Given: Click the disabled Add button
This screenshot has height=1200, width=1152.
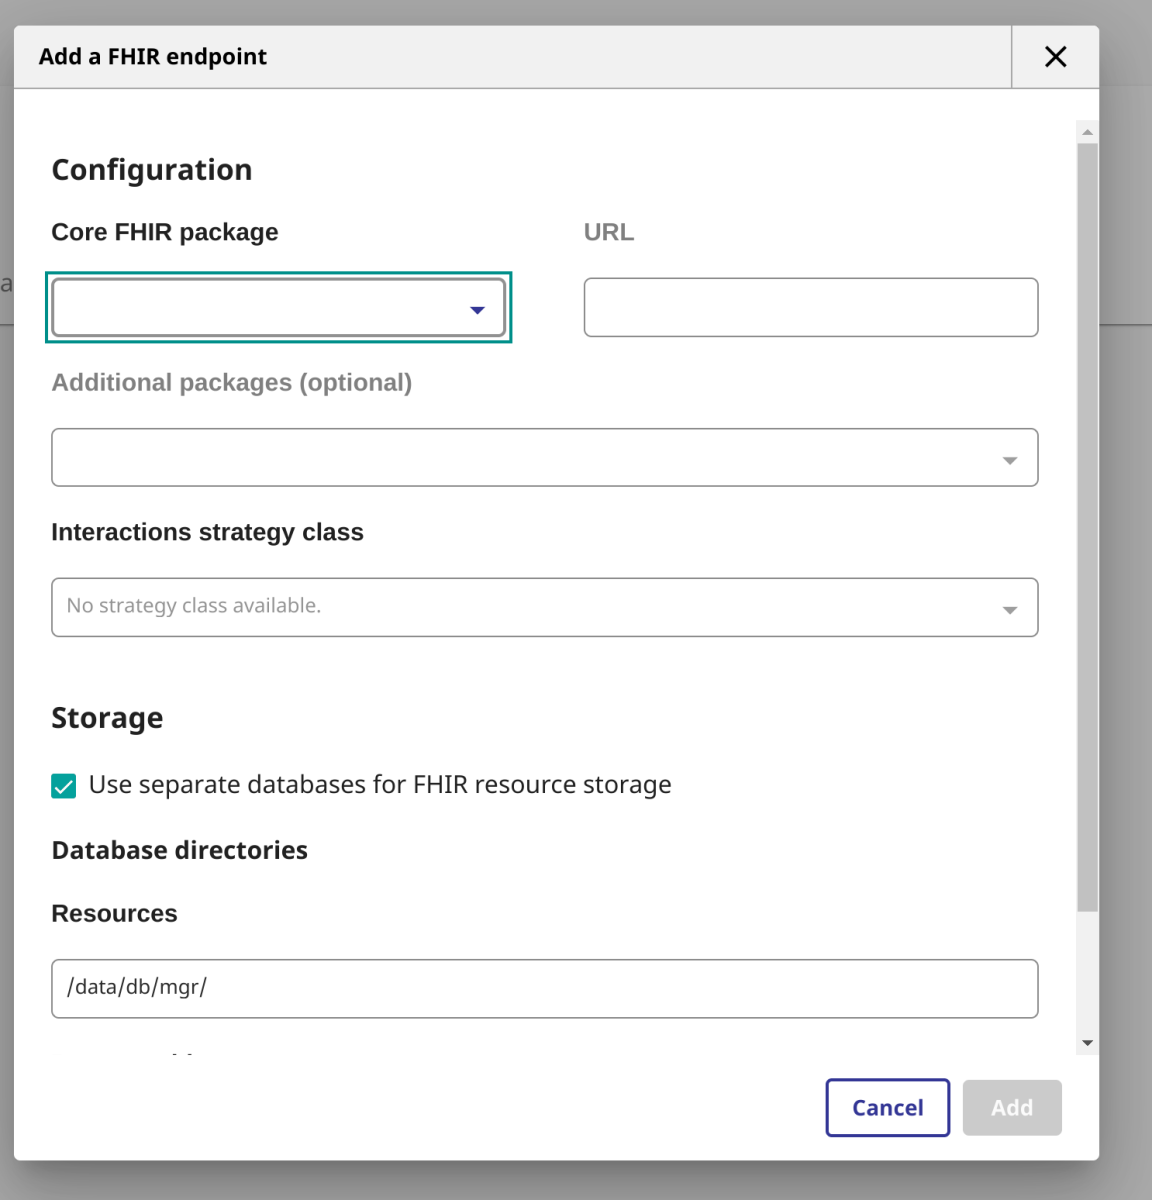Looking at the screenshot, I should pyautogui.click(x=1012, y=1108).
